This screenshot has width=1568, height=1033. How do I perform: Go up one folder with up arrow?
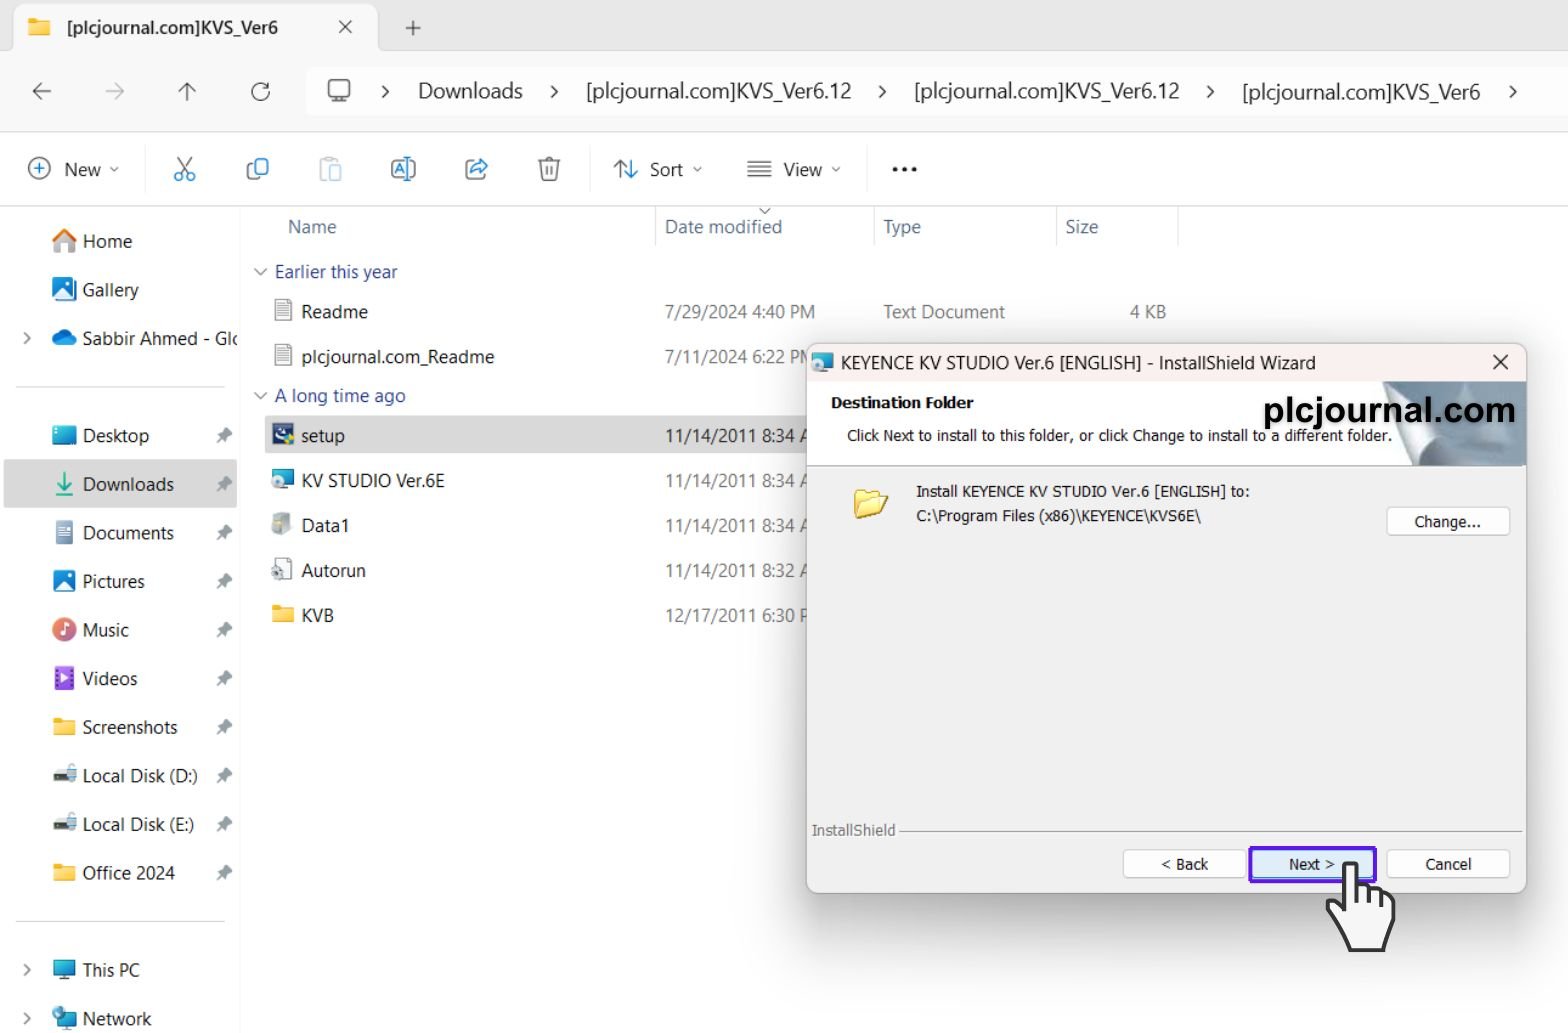pos(187,92)
